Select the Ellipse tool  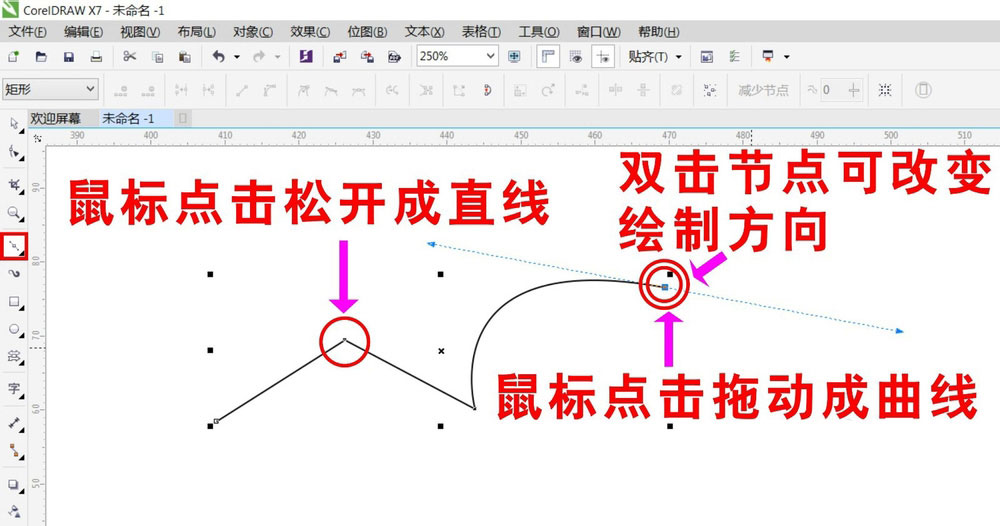pyautogui.click(x=13, y=329)
